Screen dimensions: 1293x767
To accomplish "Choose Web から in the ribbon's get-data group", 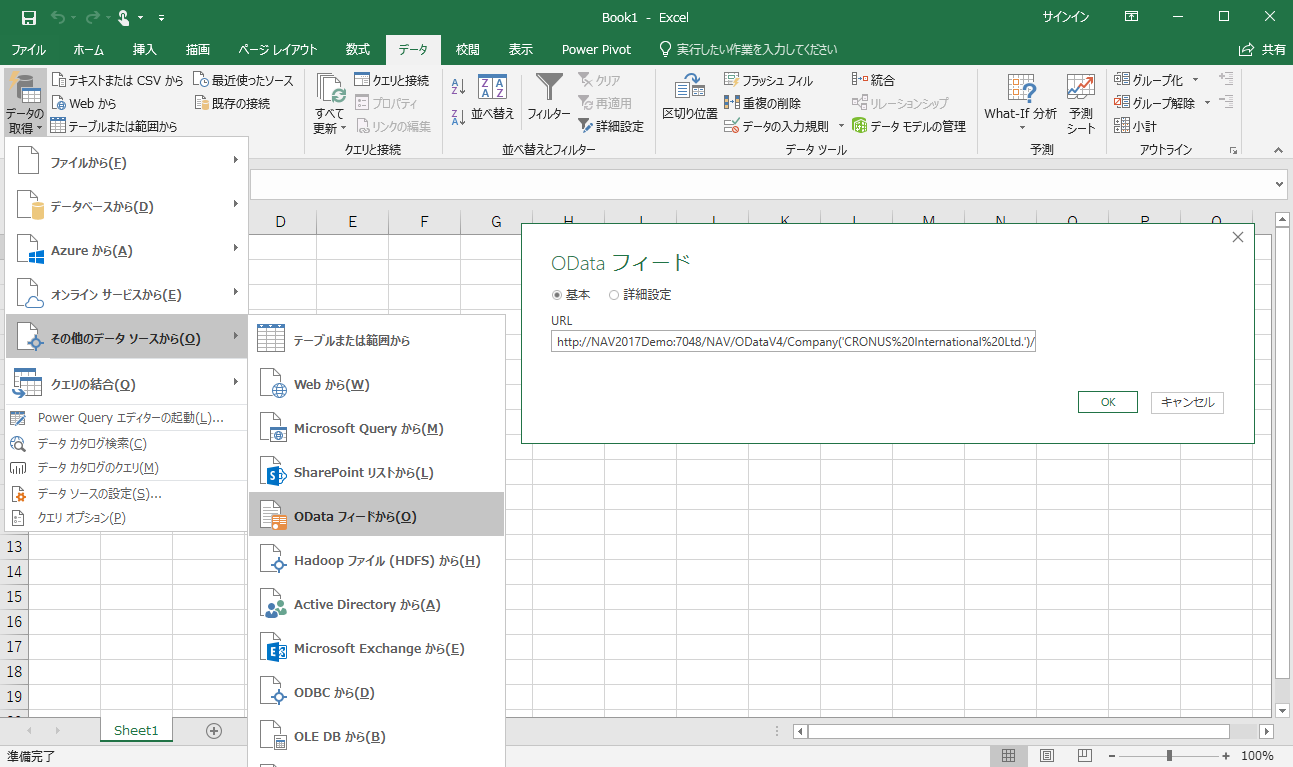I will 84,103.
